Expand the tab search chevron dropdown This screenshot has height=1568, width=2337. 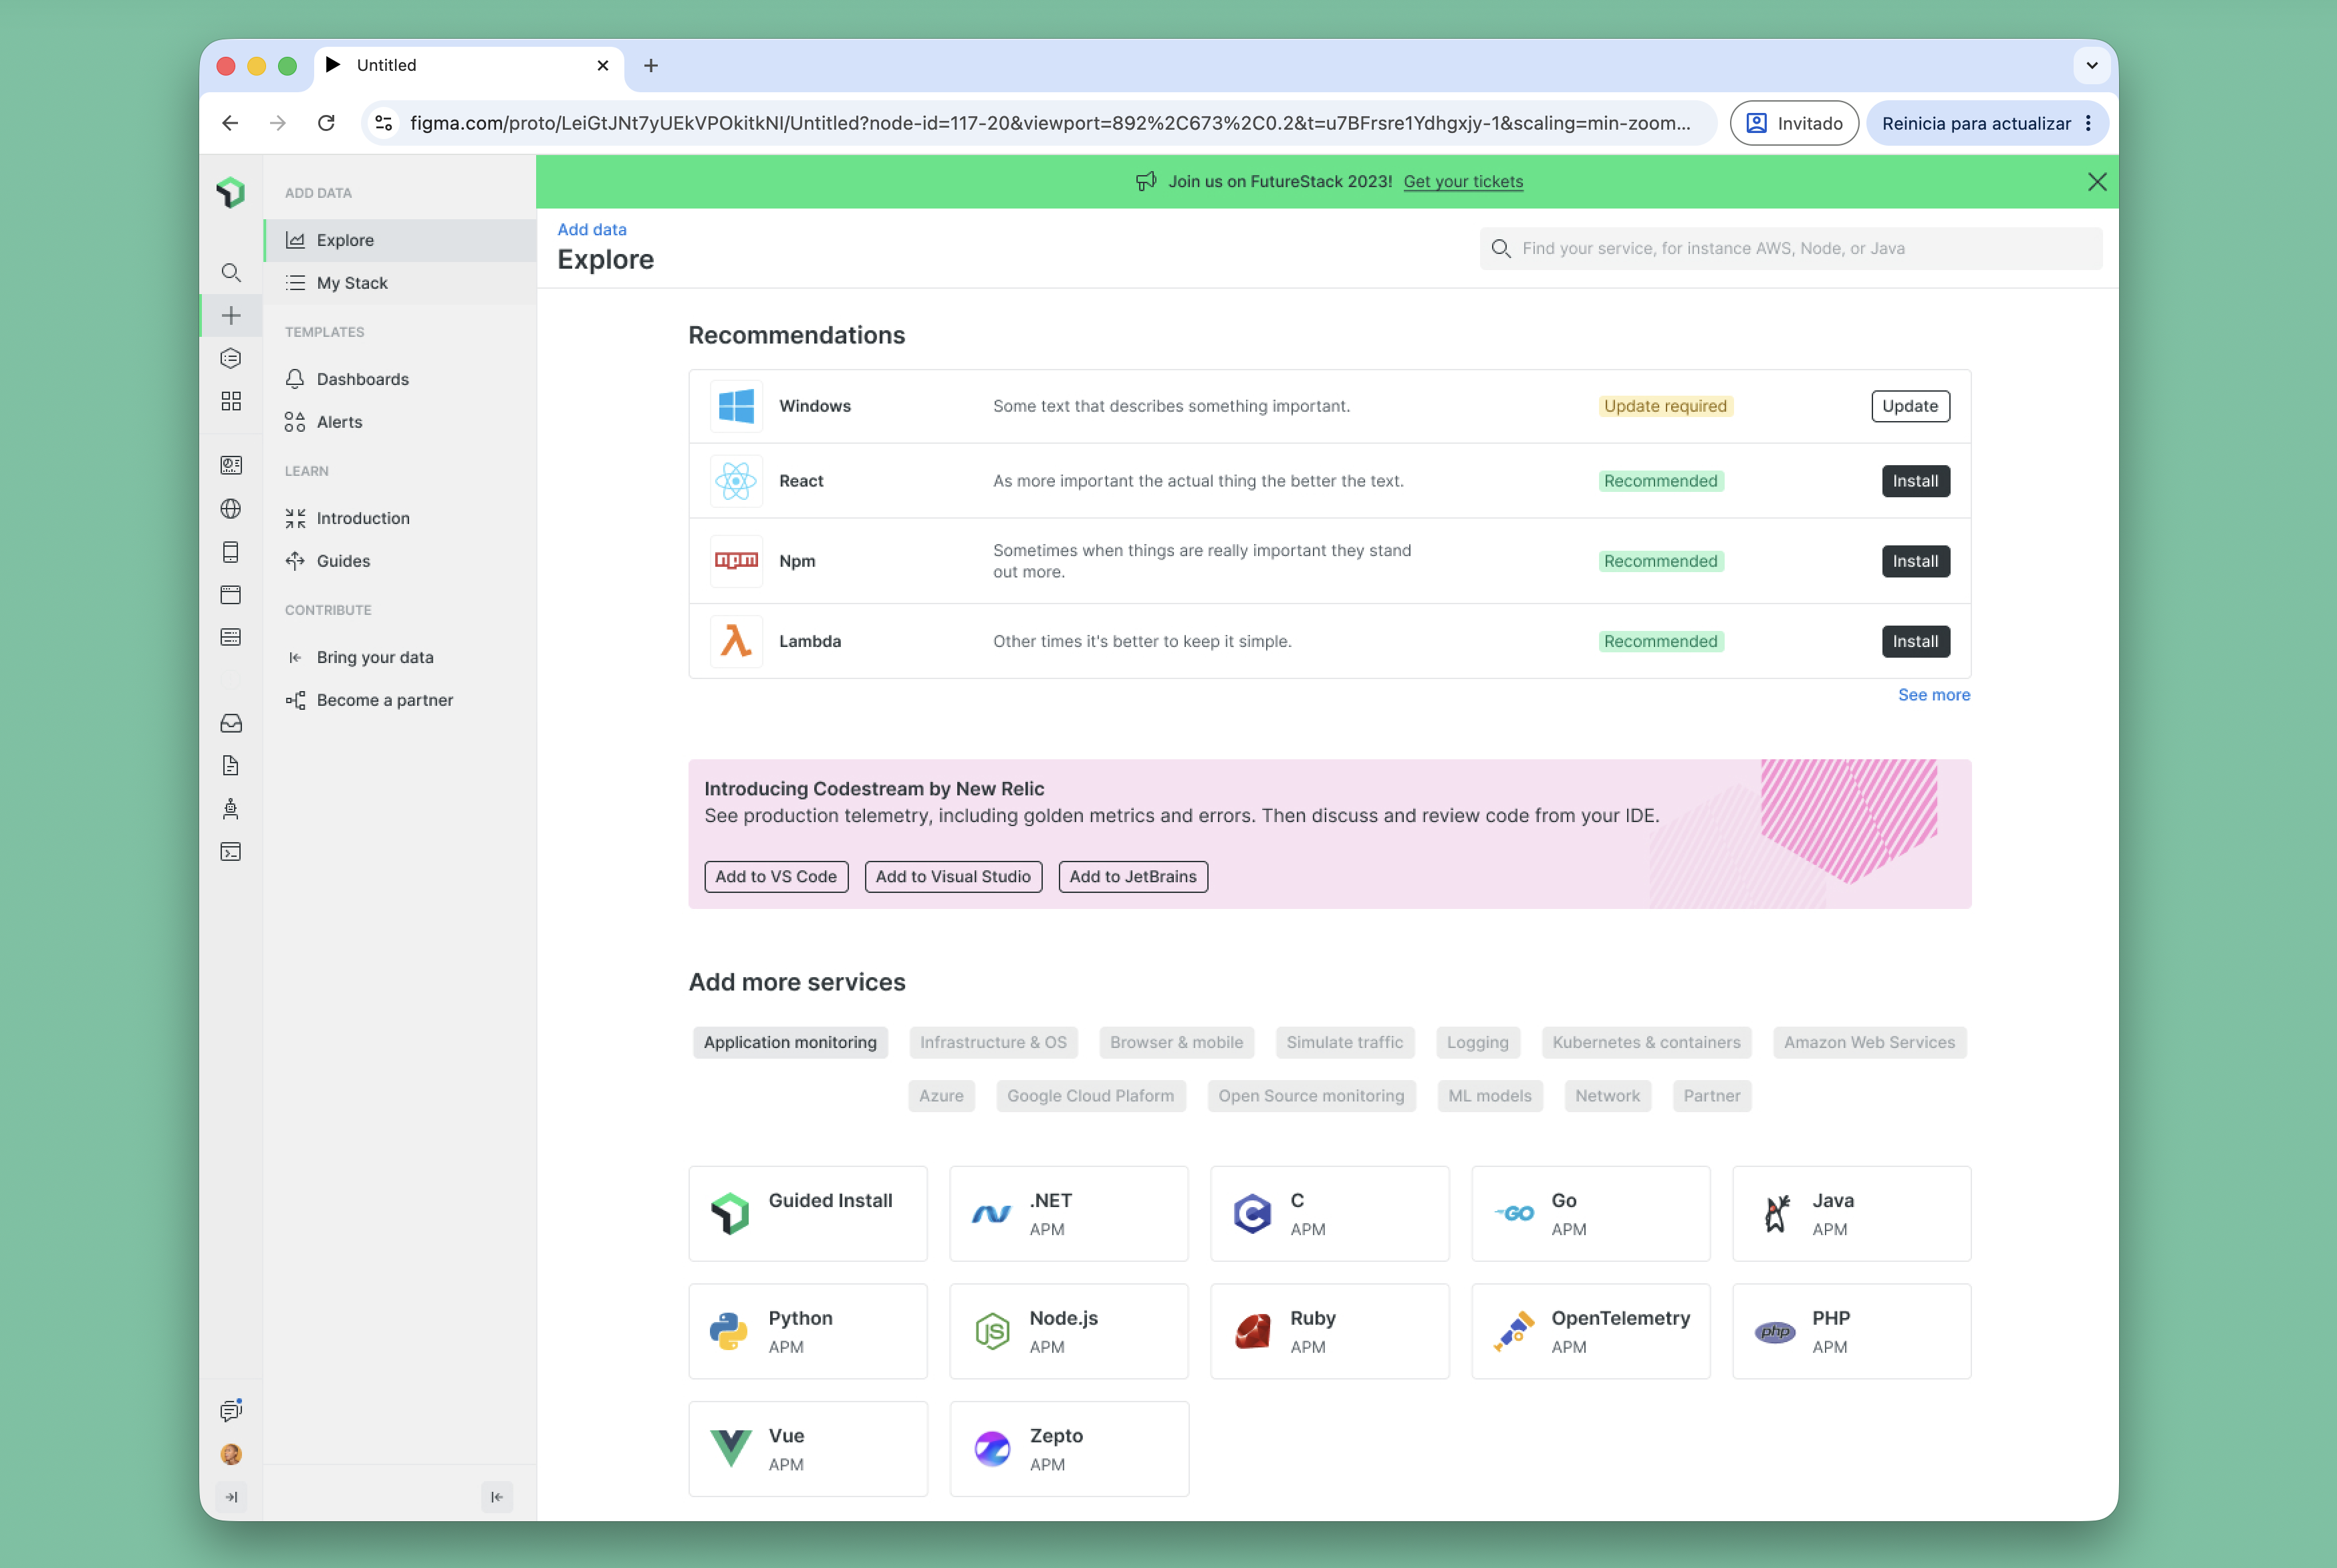[x=2091, y=65]
